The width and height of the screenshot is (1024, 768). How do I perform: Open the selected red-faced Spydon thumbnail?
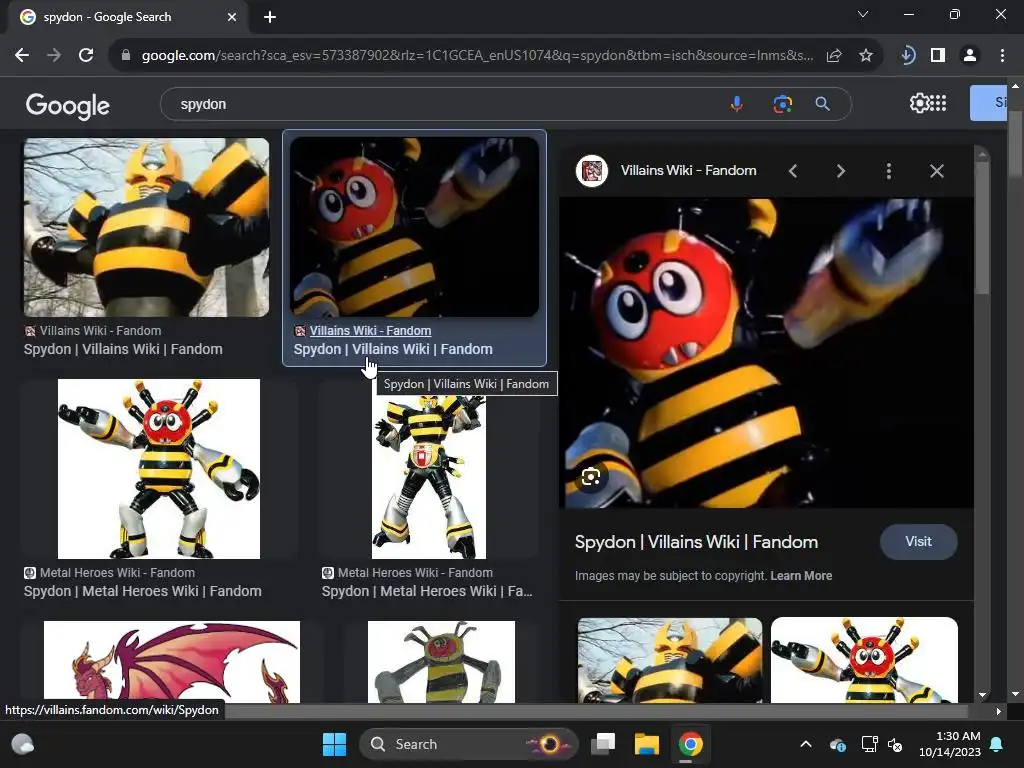coord(415,227)
